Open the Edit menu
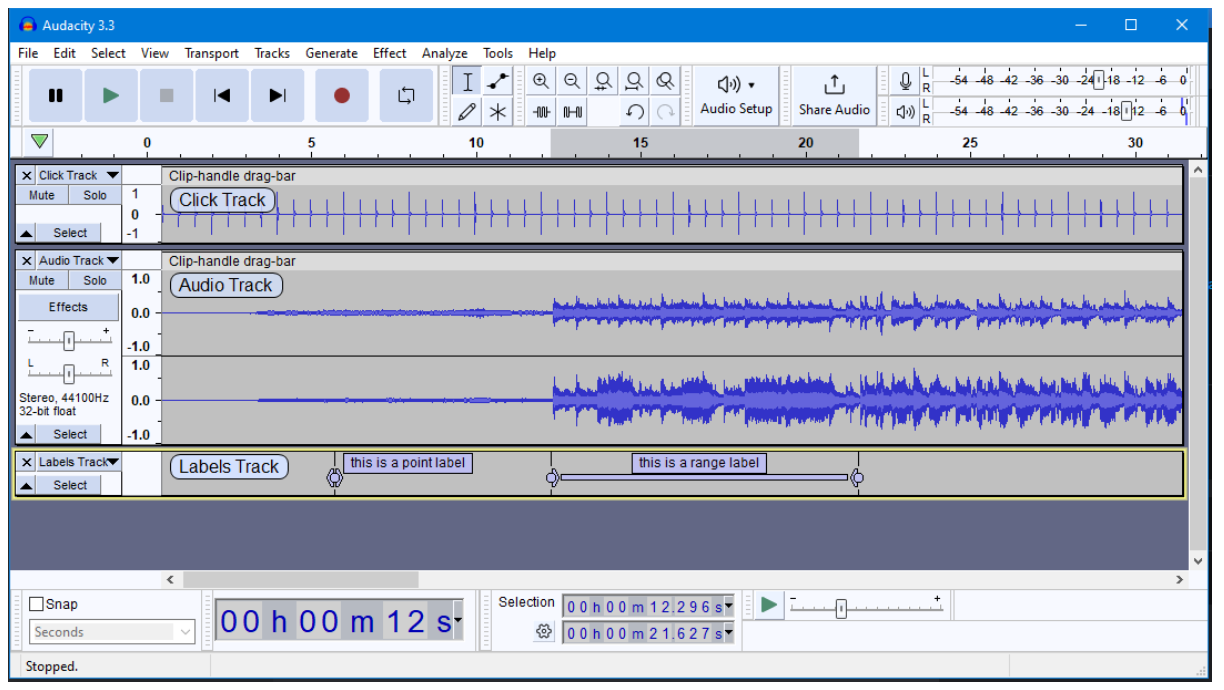Image resolution: width=1224 pixels, height=690 pixels. [65, 53]
